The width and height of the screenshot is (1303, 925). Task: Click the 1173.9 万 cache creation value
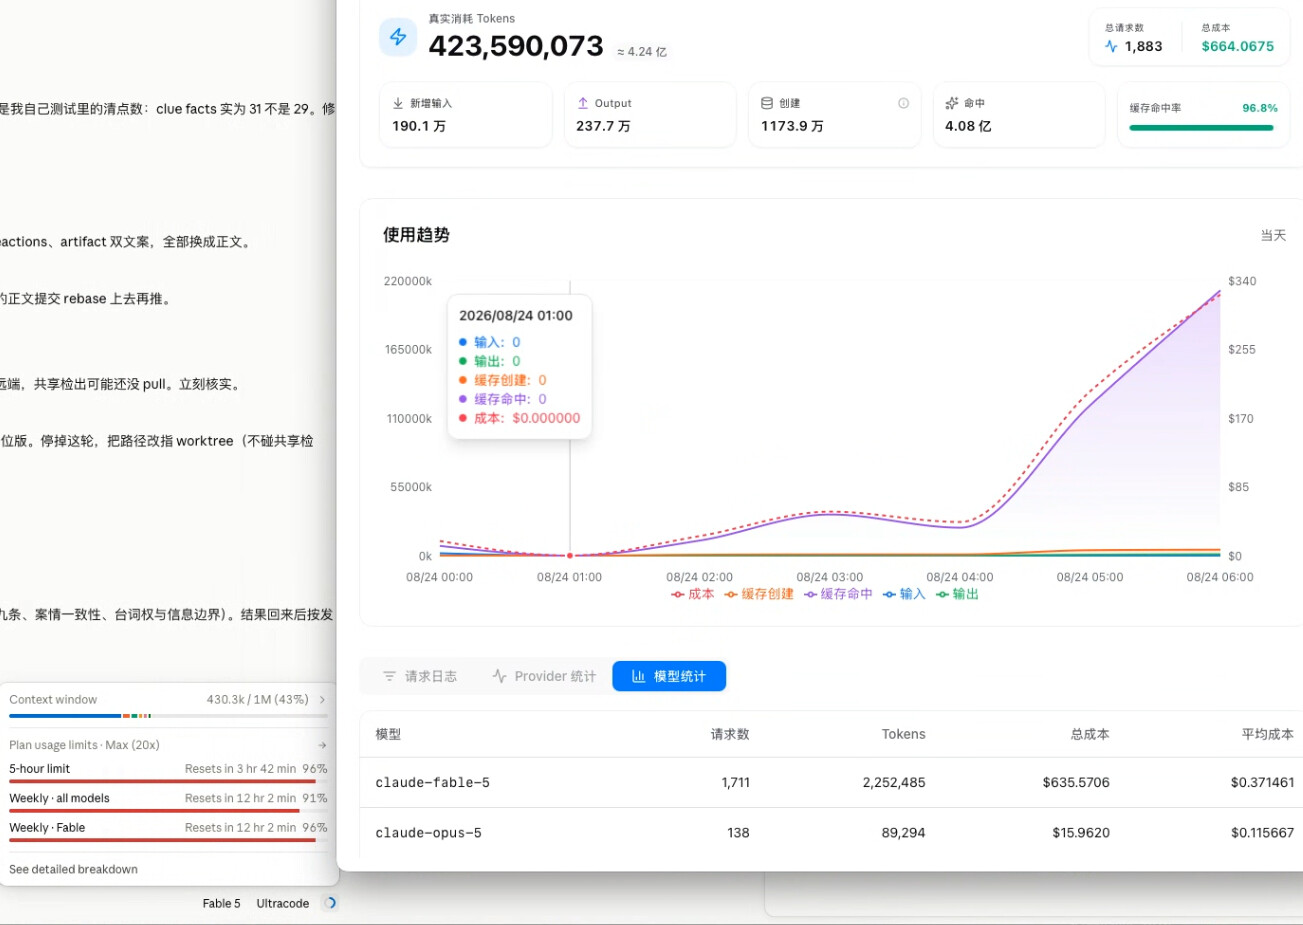coord(792,126)
